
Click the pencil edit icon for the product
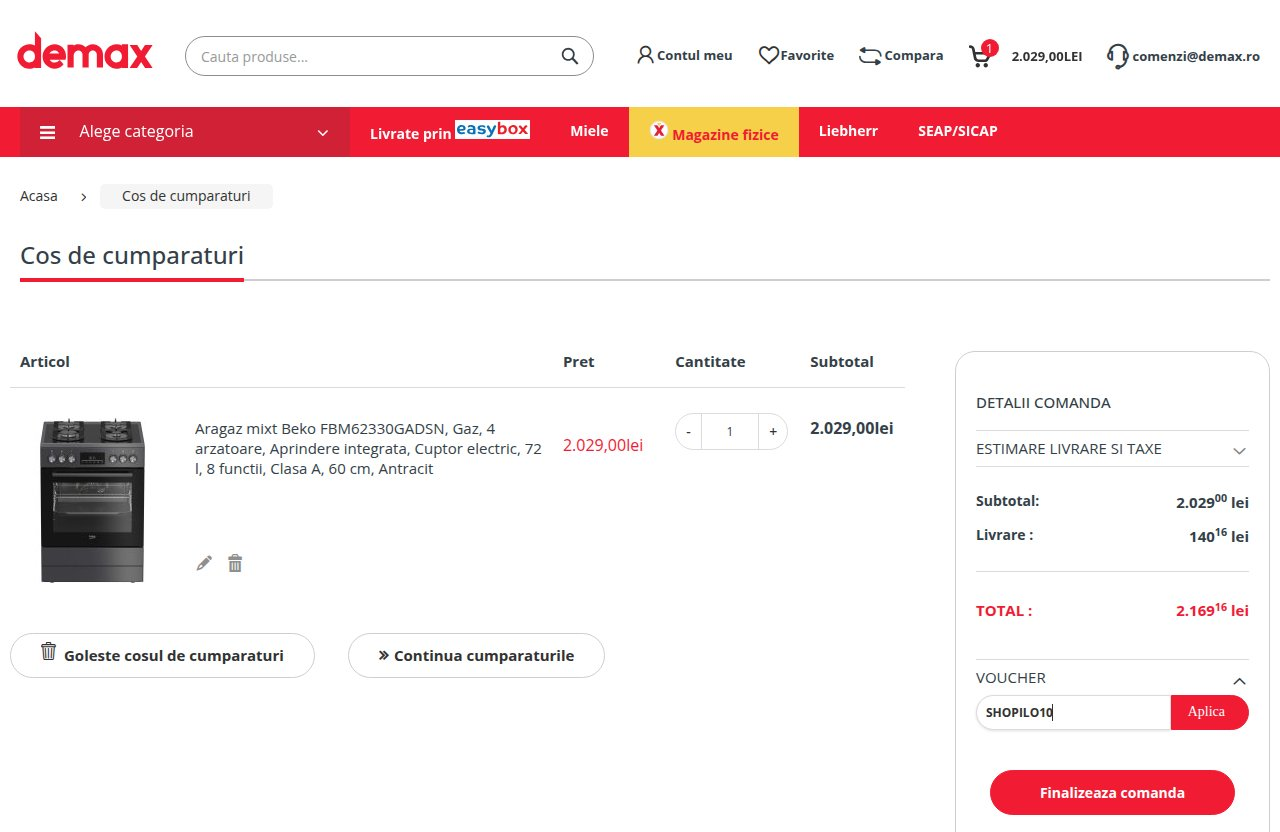pyautogui.click(x=204, y=563)
